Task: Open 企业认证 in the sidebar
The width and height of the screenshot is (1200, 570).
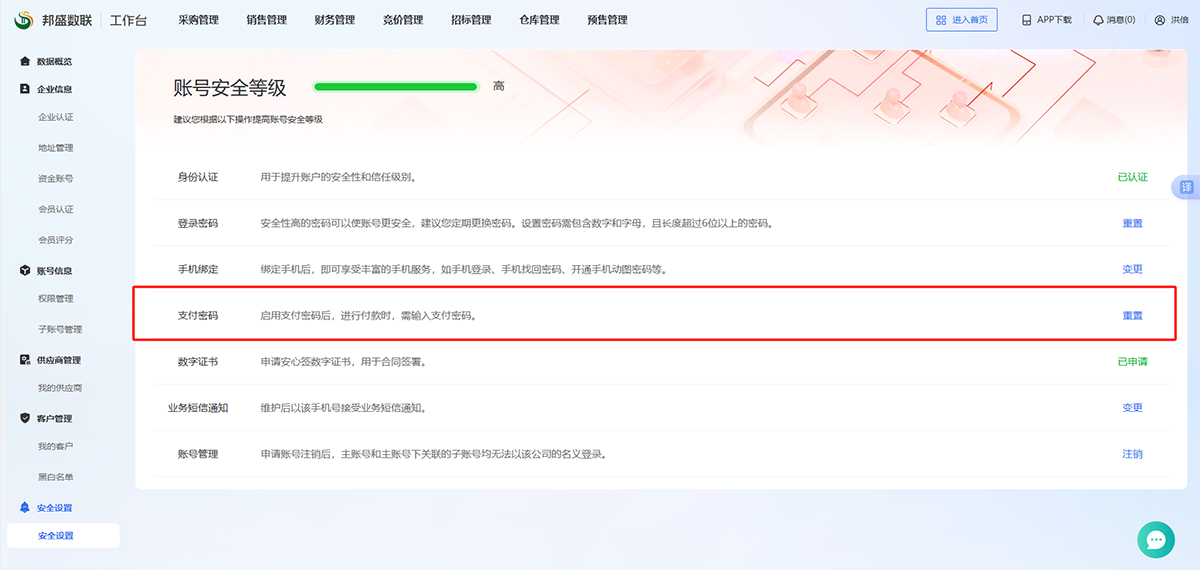Action: 55,117
